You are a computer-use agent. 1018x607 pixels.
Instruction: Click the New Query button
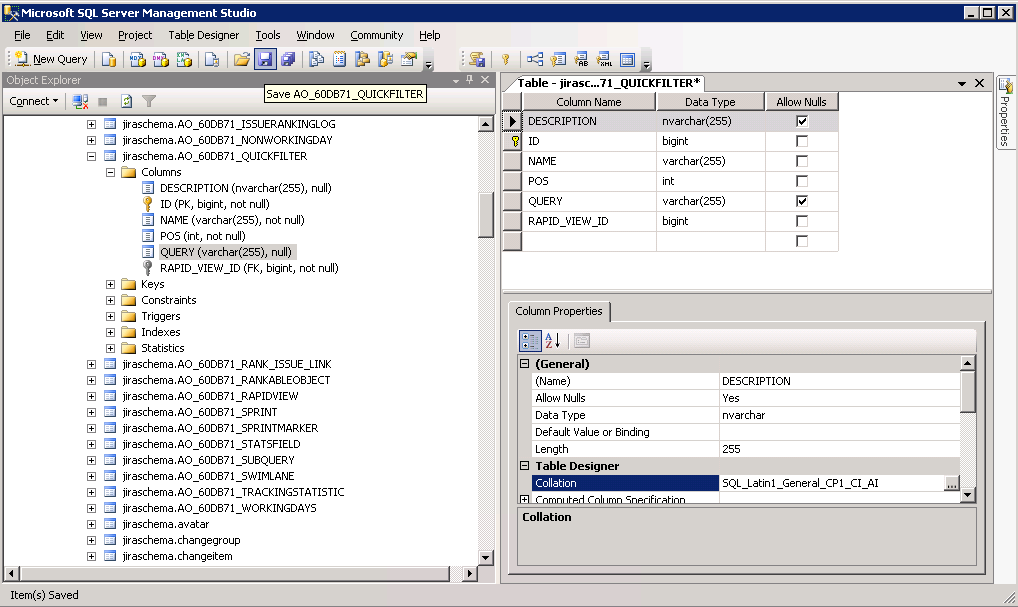pyautogui.click(x=52, y=59)
